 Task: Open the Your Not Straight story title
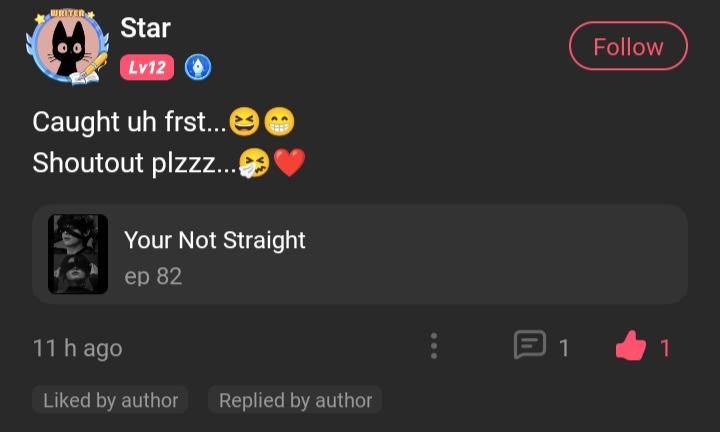[214, 240]
